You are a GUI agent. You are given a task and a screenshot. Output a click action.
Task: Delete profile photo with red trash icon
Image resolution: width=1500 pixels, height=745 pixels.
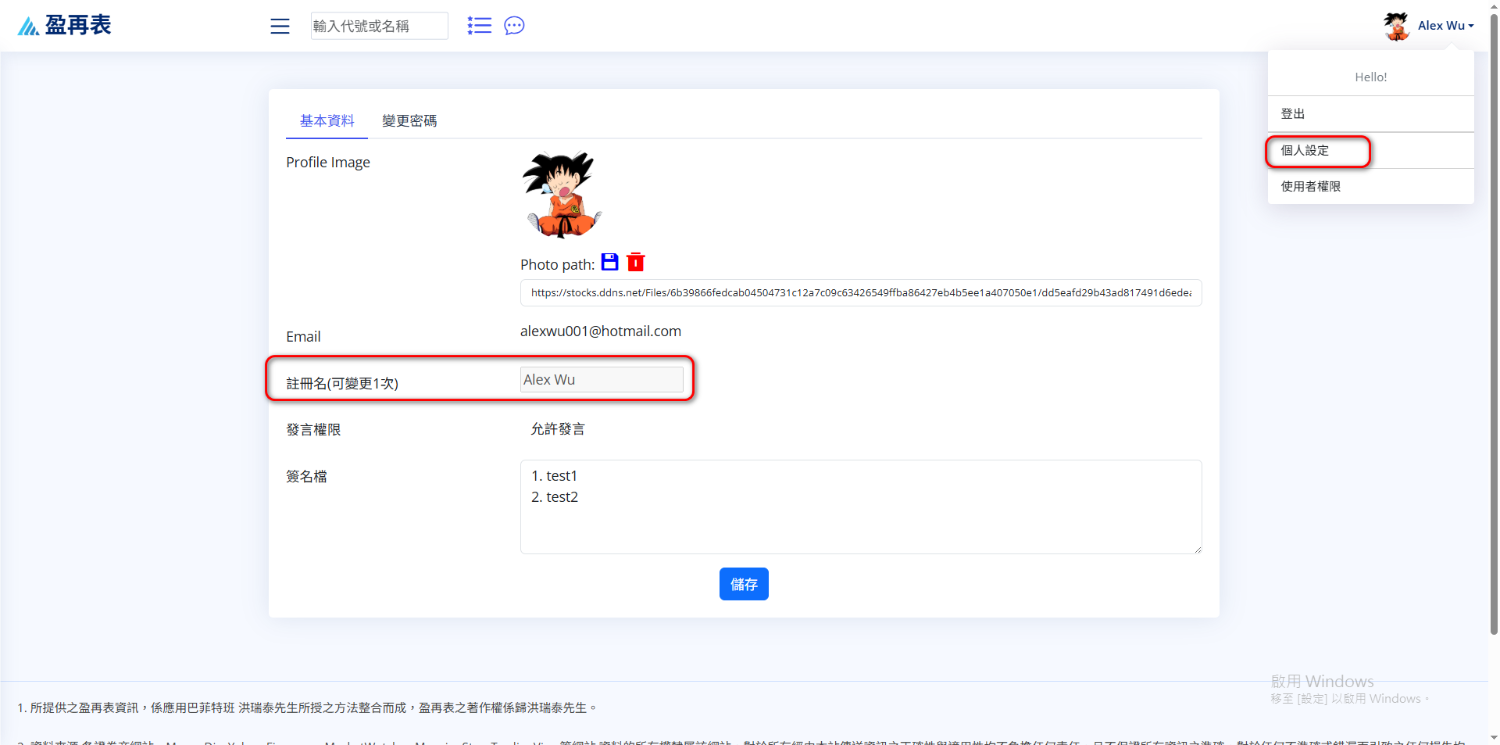click(636, 262)
